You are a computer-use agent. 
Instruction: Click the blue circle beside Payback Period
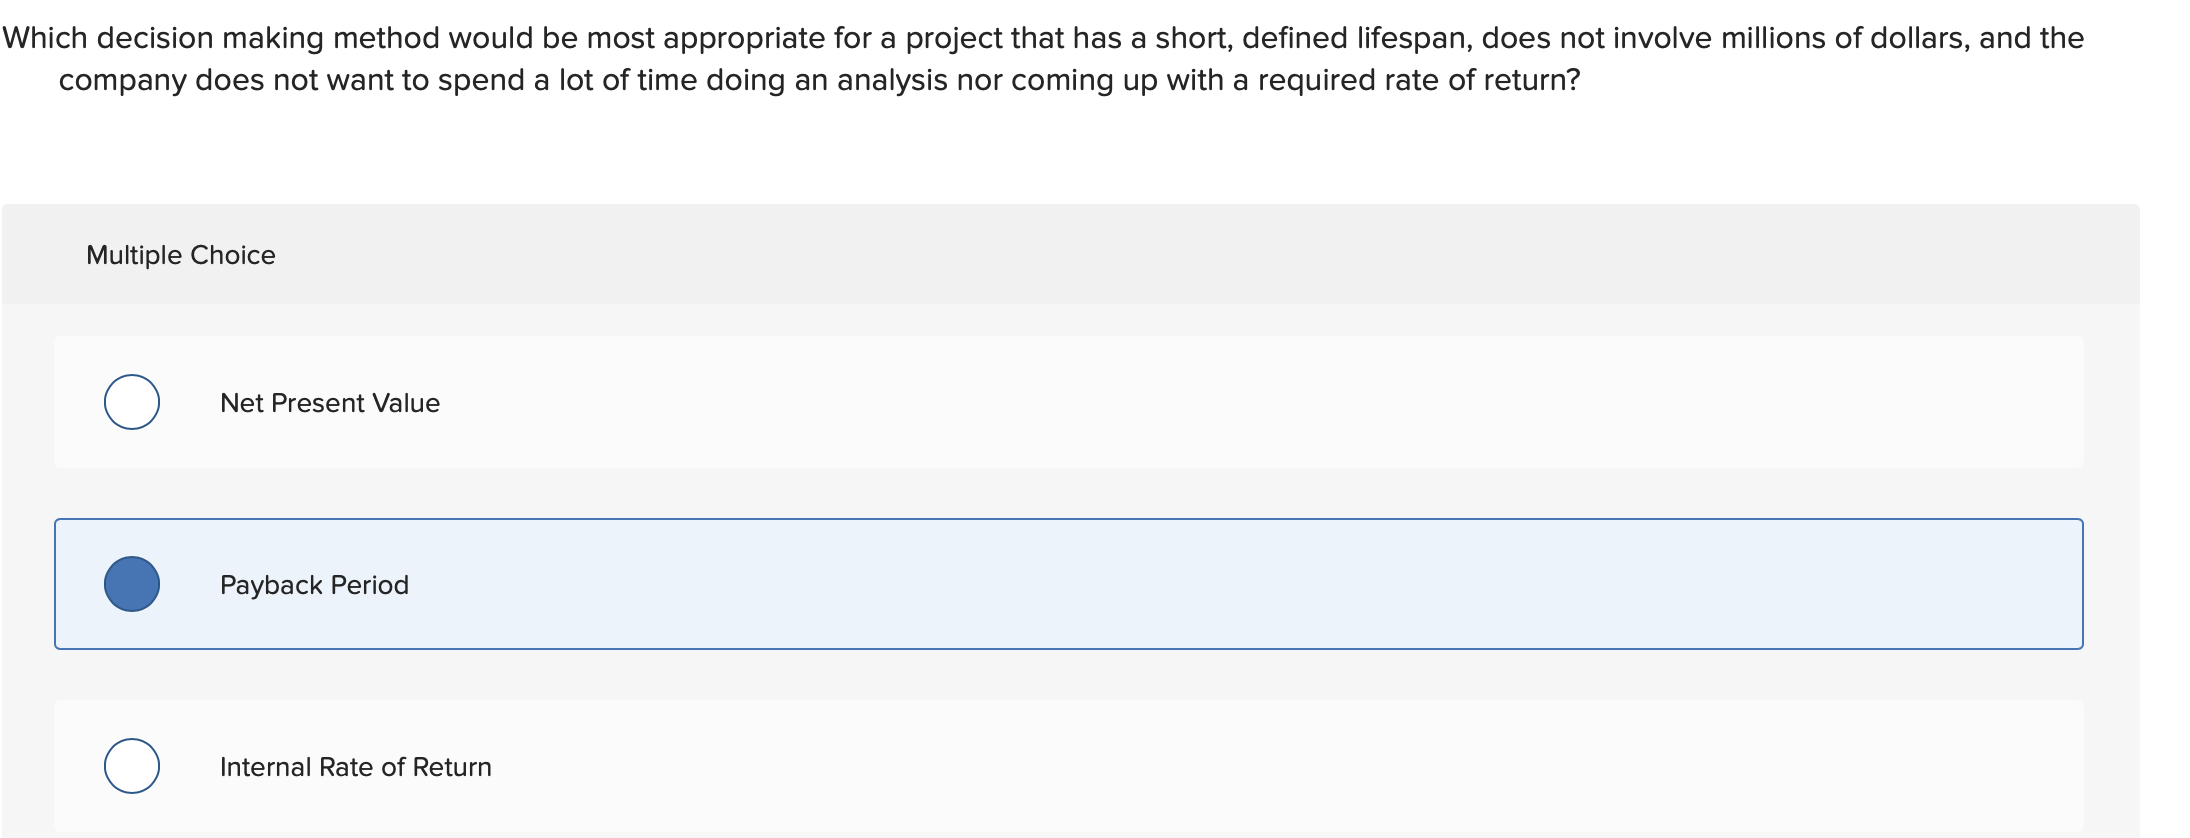[x=131, y=584]
